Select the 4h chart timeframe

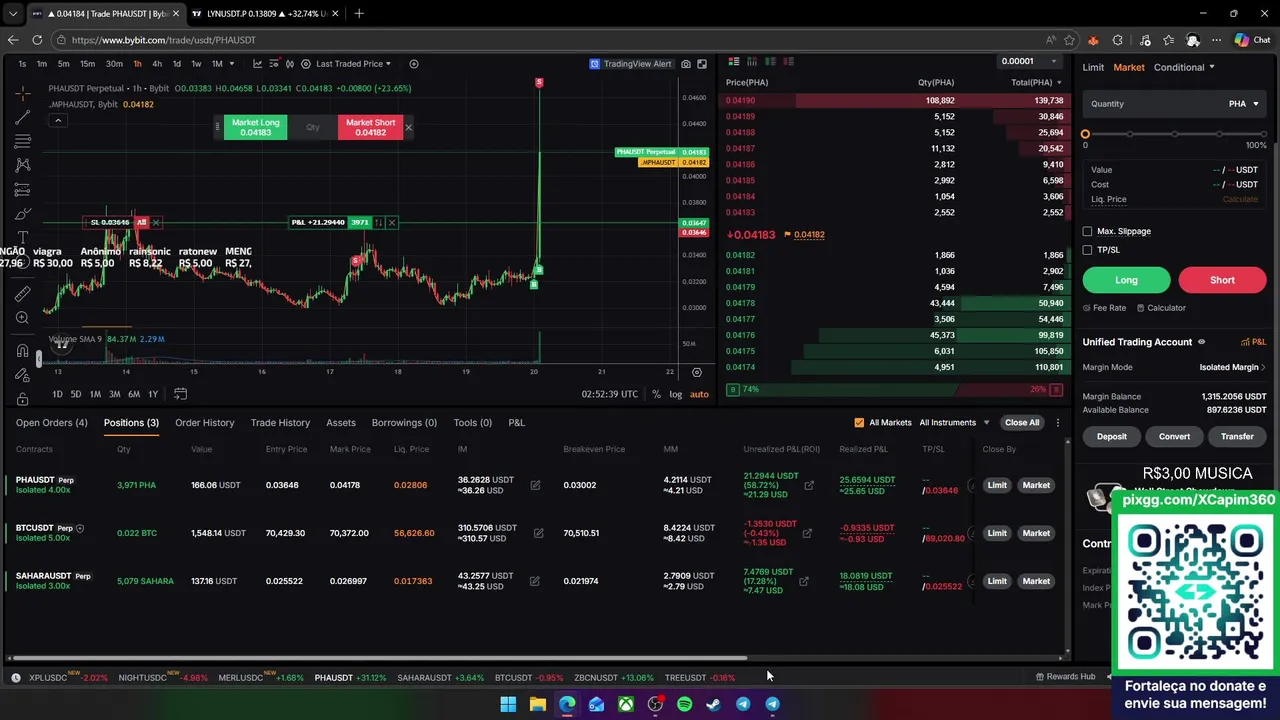157,64
